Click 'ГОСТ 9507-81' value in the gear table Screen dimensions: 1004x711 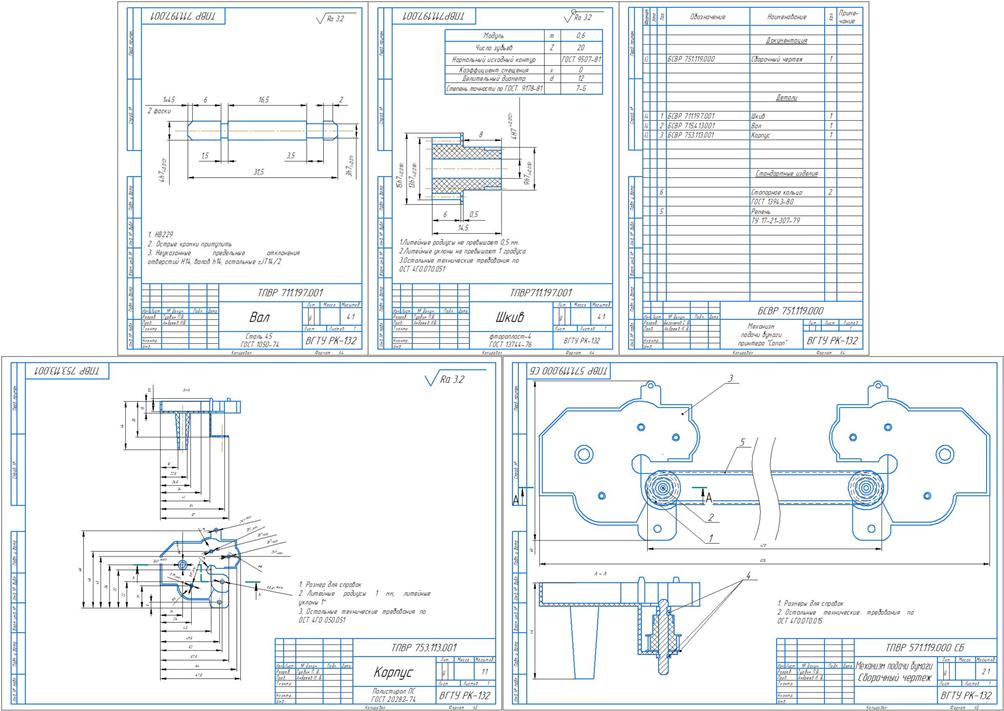(581, 59)
